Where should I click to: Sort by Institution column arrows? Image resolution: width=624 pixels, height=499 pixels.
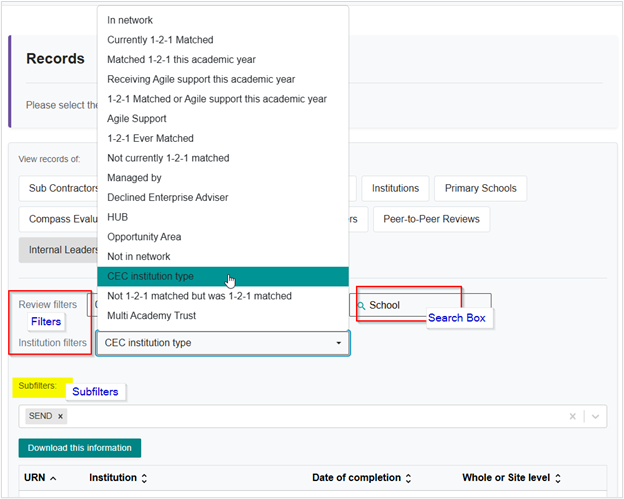[x=144, y=479]
